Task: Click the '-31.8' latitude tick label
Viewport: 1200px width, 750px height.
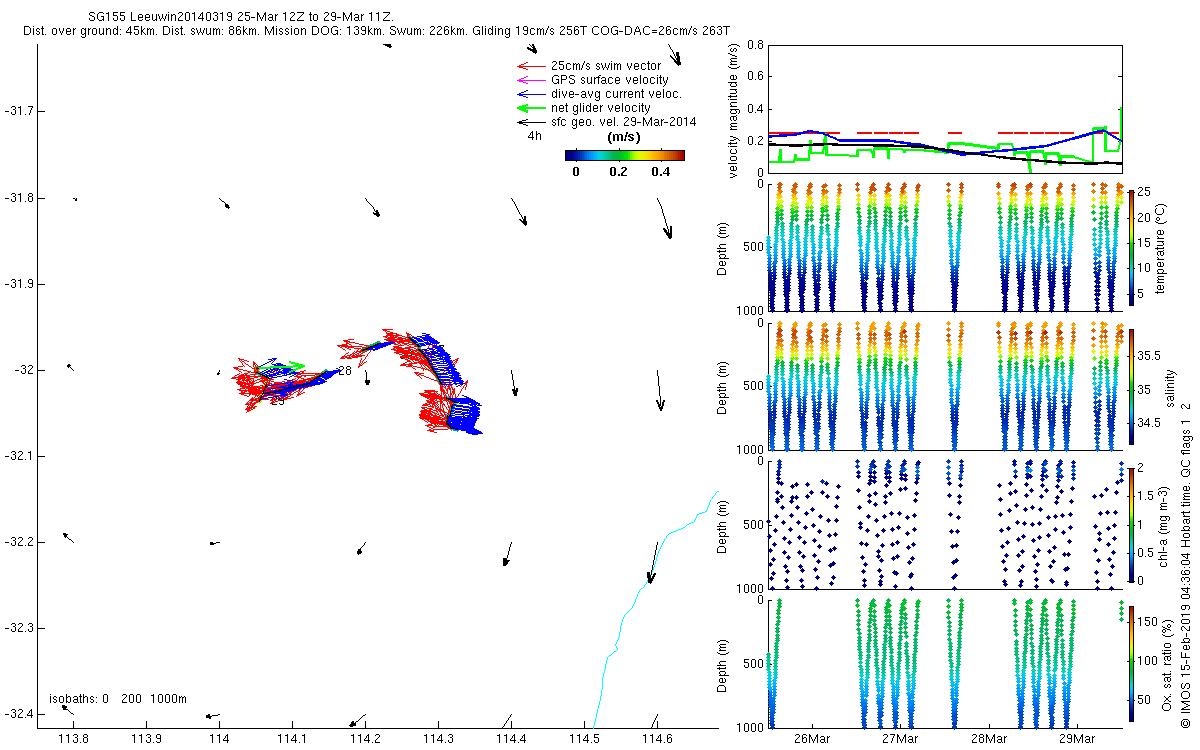Action: 19,198
